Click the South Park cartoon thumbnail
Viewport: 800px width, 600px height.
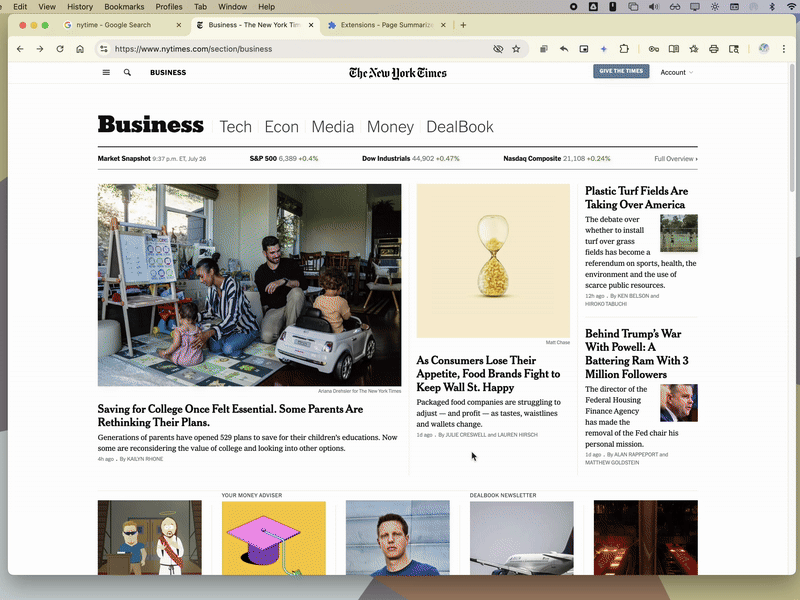click(149, 538)
